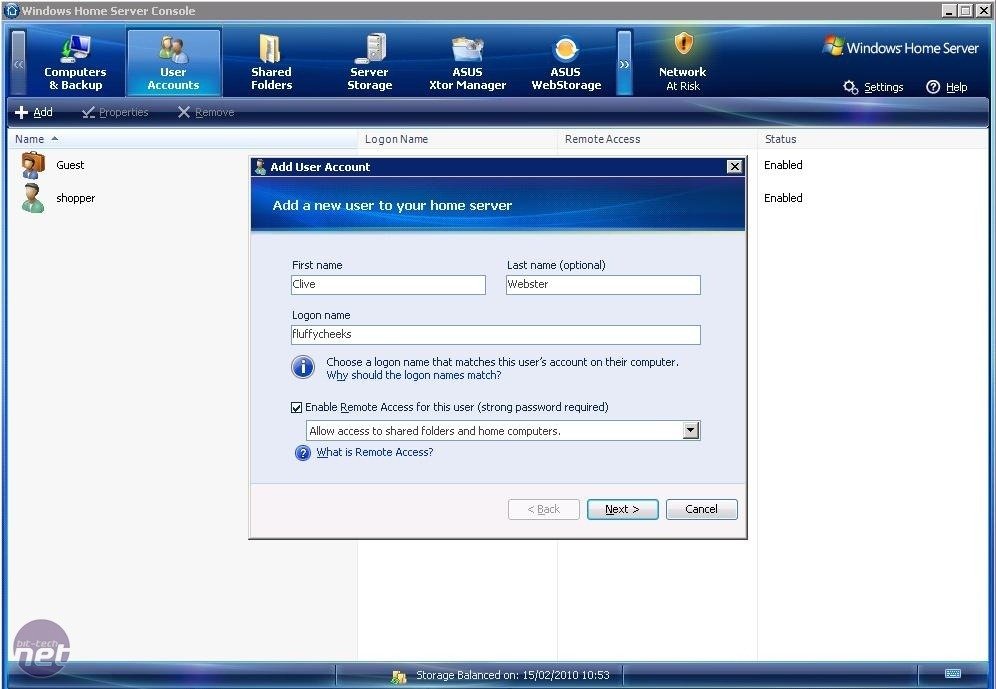Screen dimensions: 996x689
Task: Click the Storage Balanced status icon
Action: [x=399, y=676]
